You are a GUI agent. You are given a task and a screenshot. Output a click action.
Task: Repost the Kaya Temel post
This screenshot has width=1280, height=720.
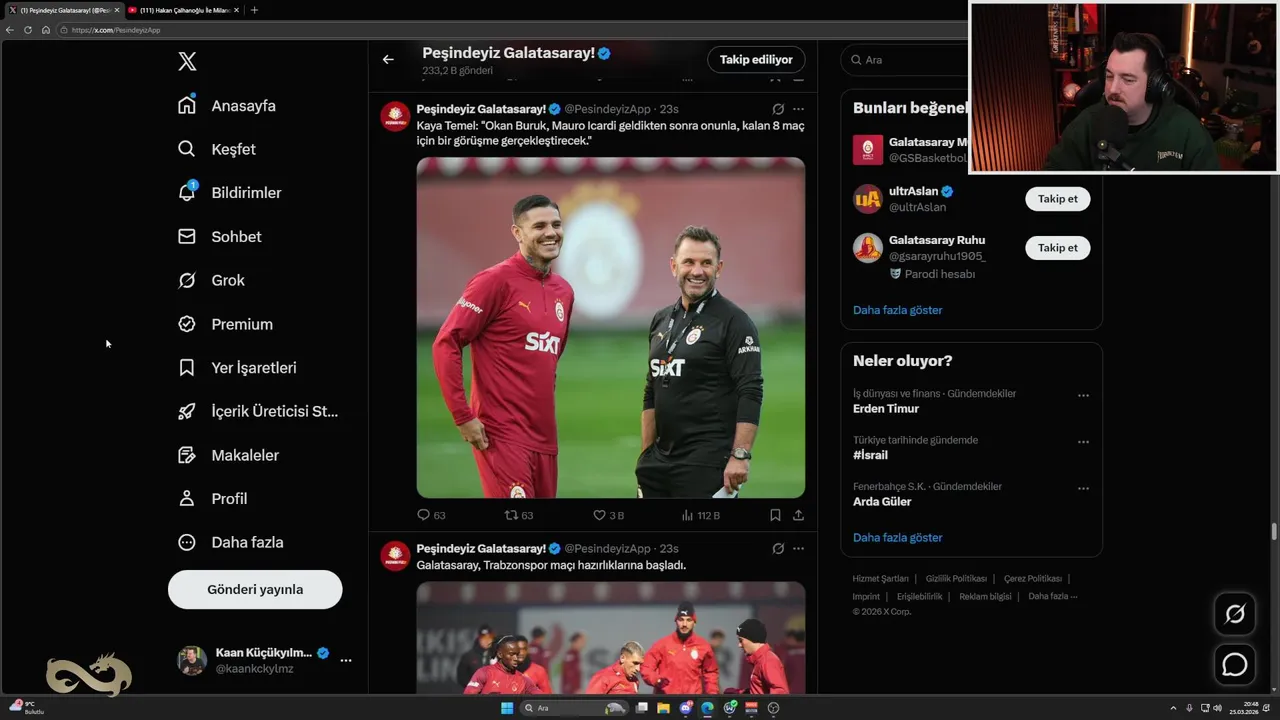[x=519, y=515]
